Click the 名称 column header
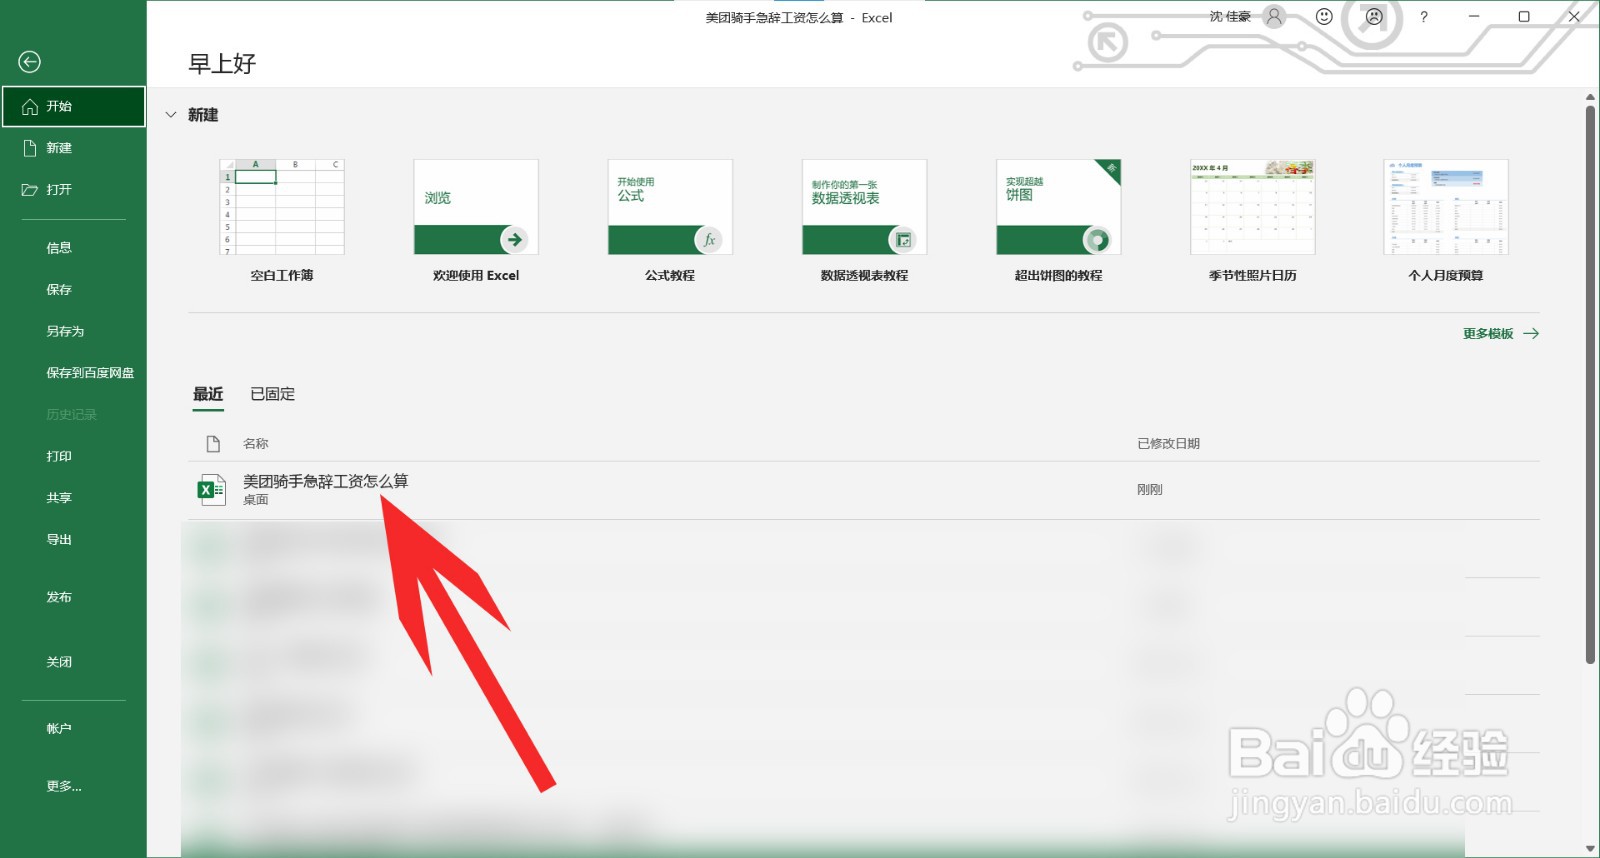 point(256,444)
